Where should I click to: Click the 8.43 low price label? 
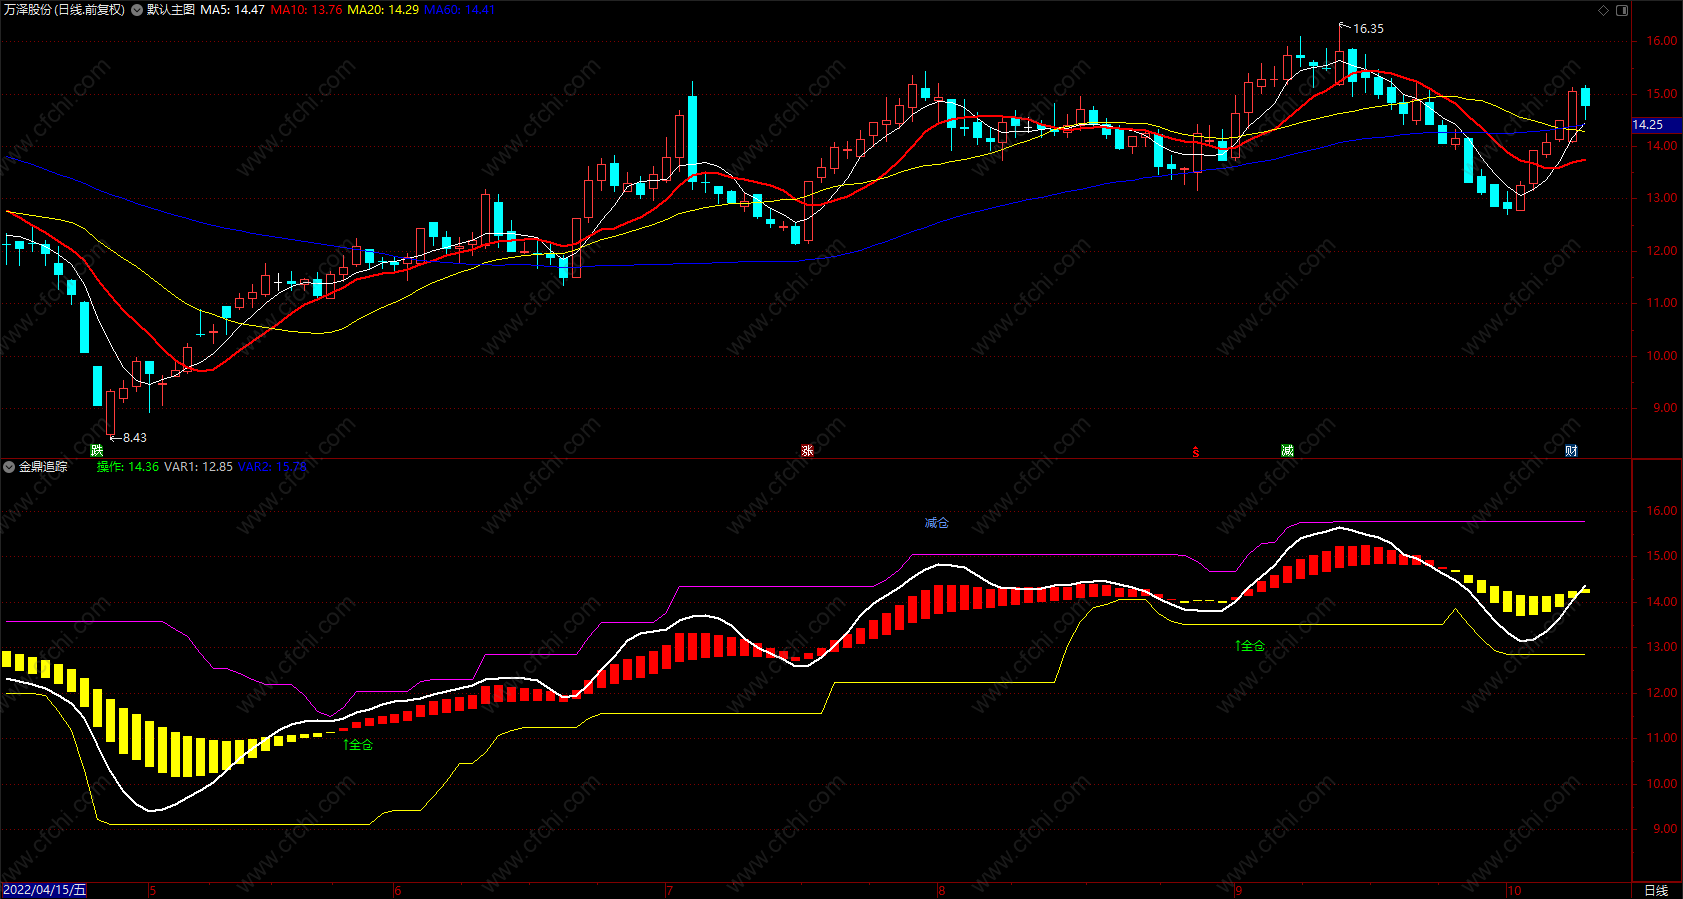[134, 438]
